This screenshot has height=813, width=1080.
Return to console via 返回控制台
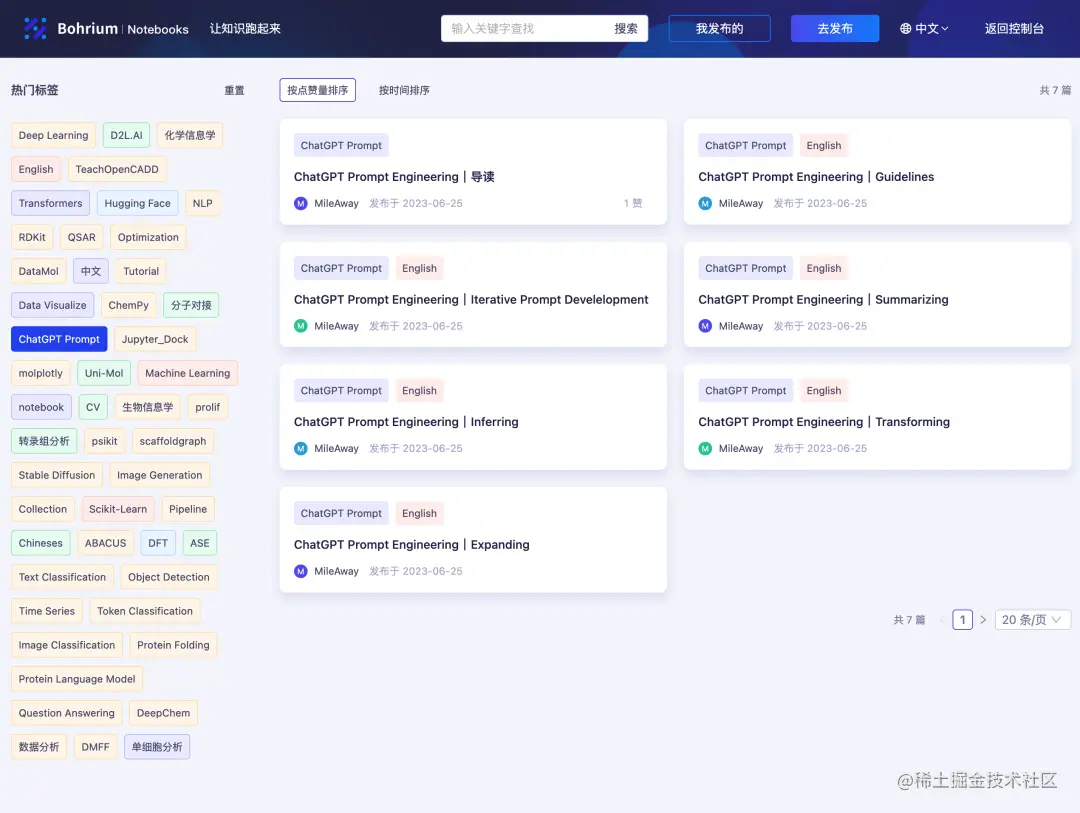click(x=1015, y=28)
